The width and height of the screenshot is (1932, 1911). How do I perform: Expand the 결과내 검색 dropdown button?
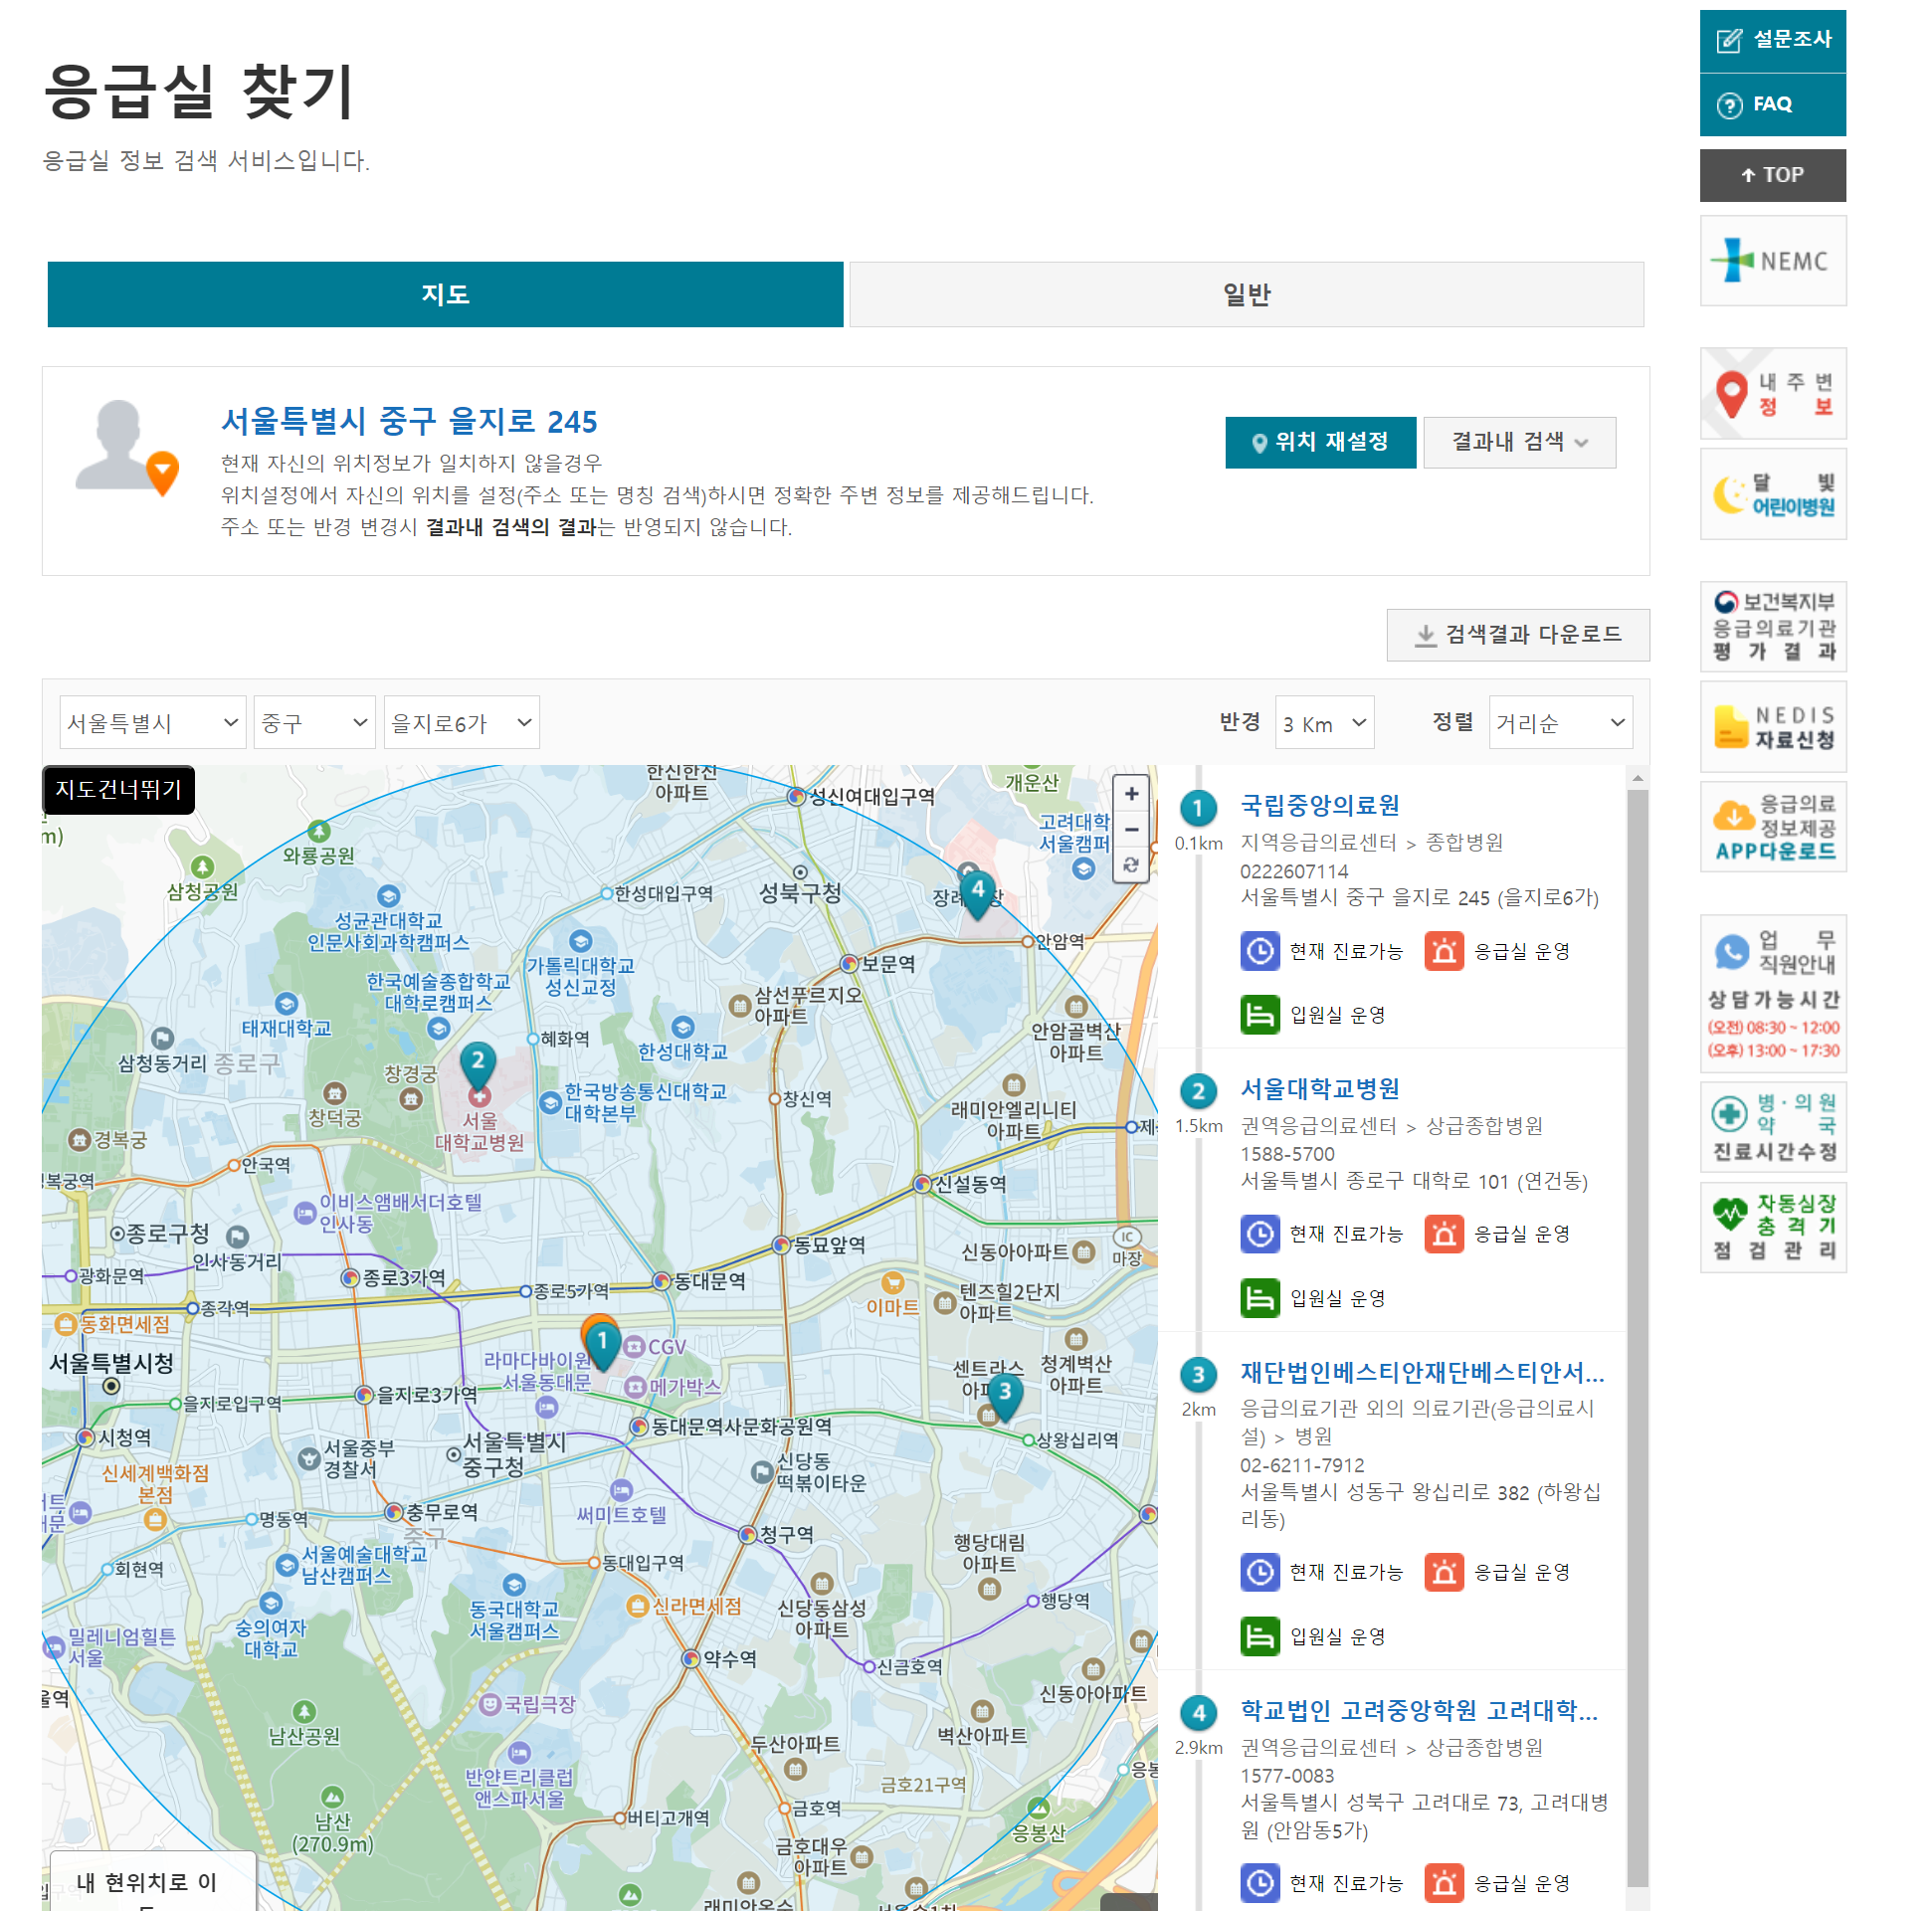pos(1519,442)
